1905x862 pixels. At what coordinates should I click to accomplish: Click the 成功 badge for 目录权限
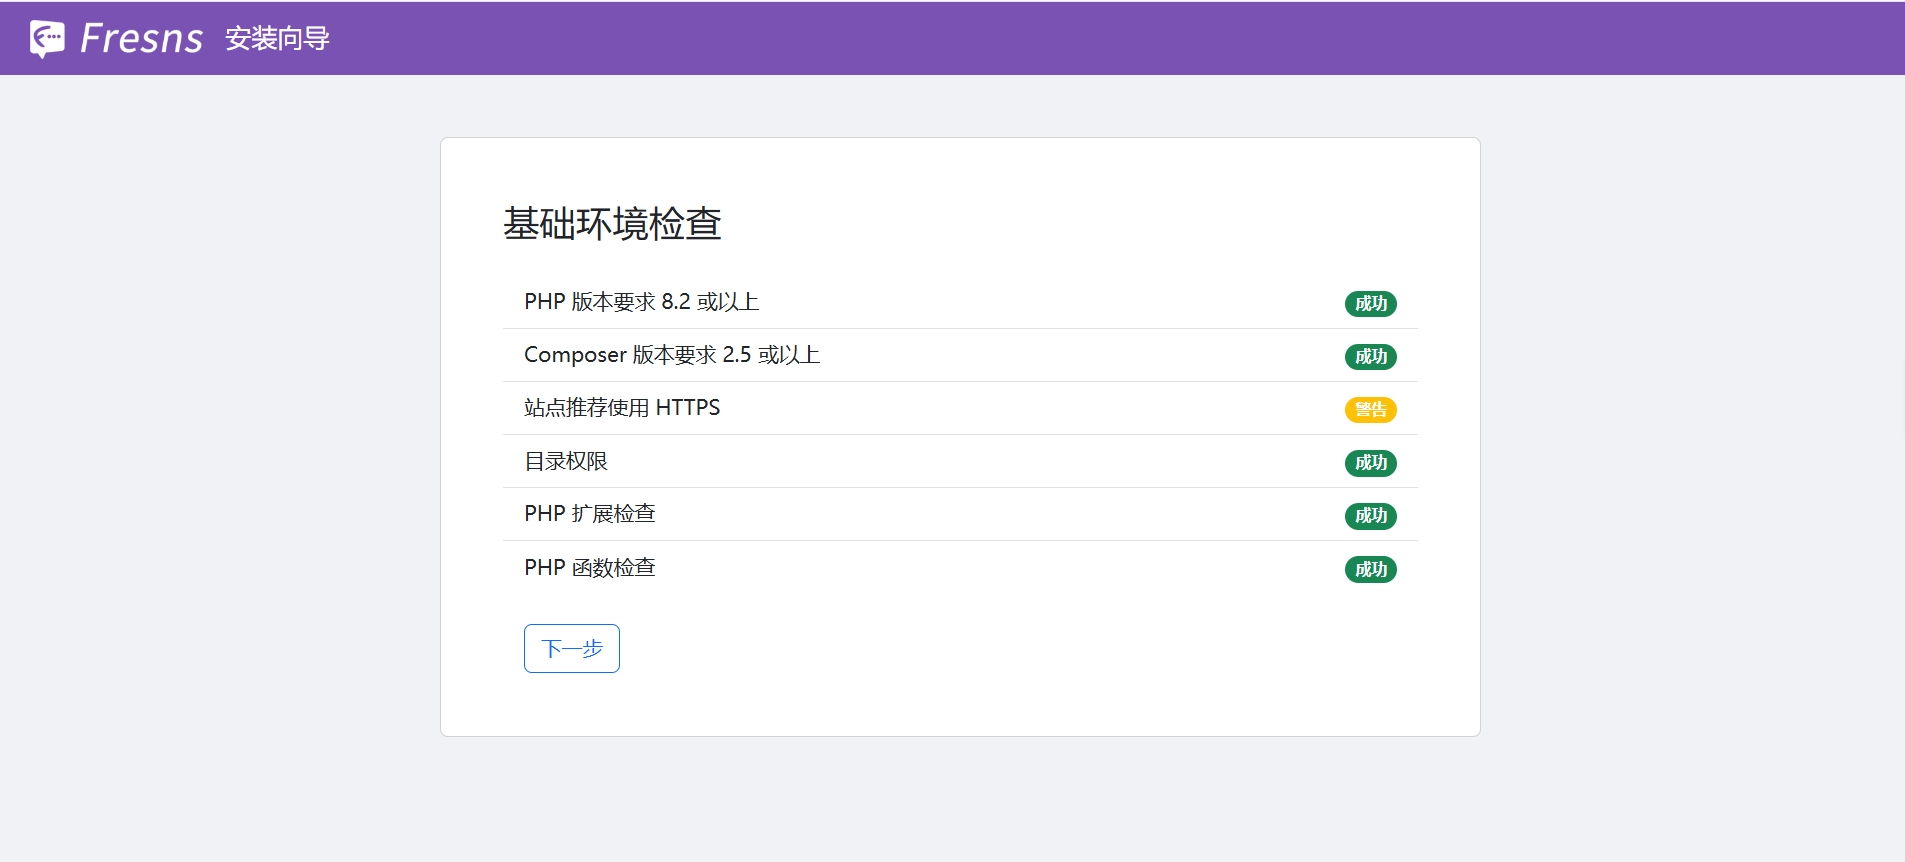[1370, 462]
